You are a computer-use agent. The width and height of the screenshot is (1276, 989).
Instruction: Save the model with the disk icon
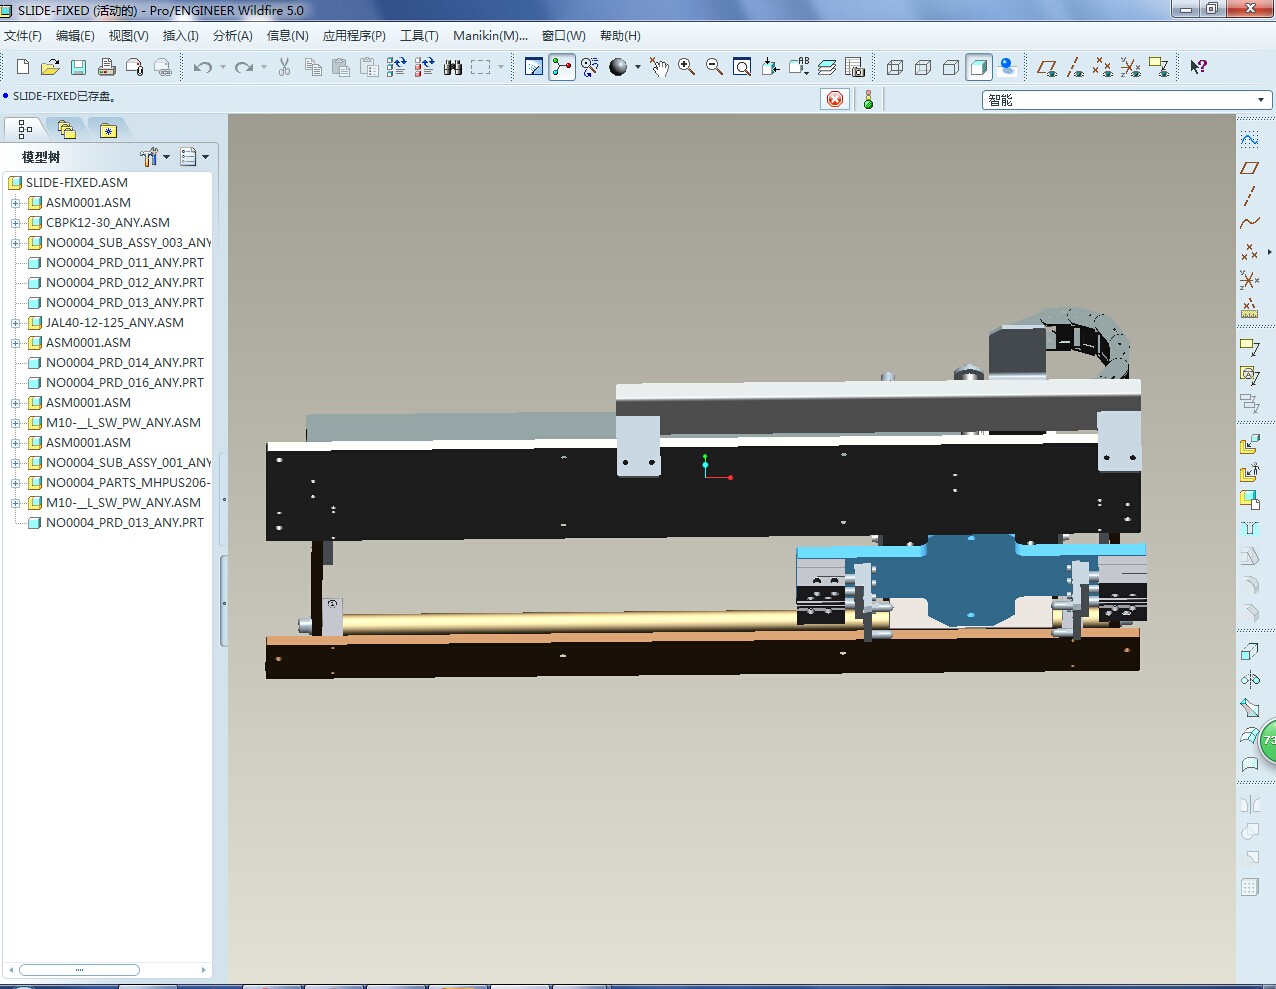pyautogui.click(x=78, y=67)
